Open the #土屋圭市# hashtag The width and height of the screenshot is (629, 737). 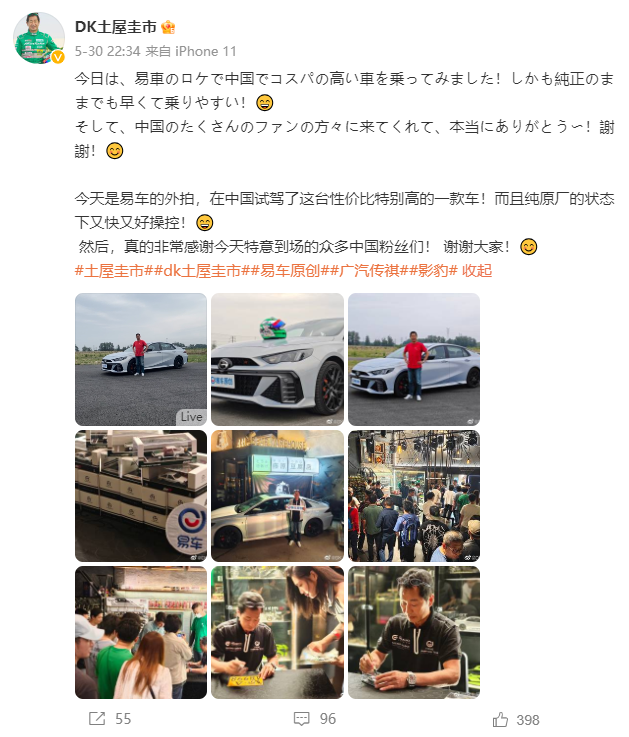(113, 271)
